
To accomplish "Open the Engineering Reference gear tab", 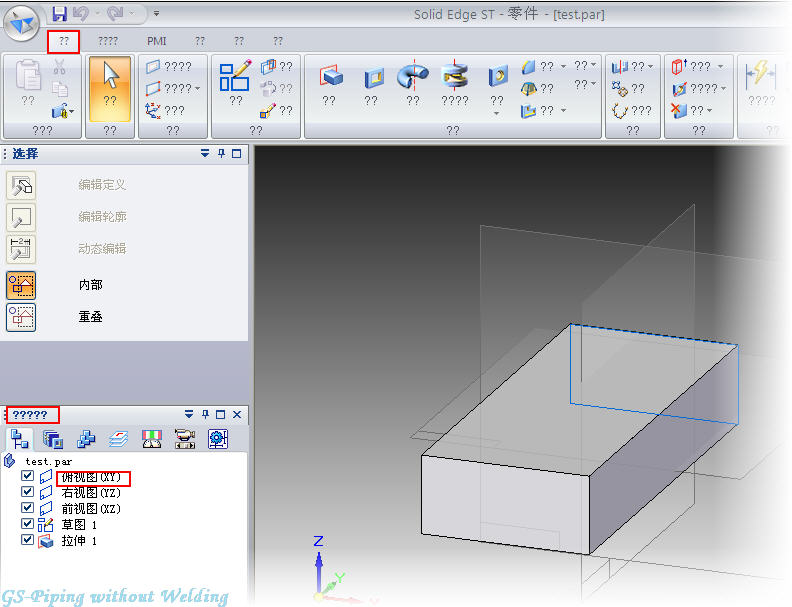I will [218, 439].
